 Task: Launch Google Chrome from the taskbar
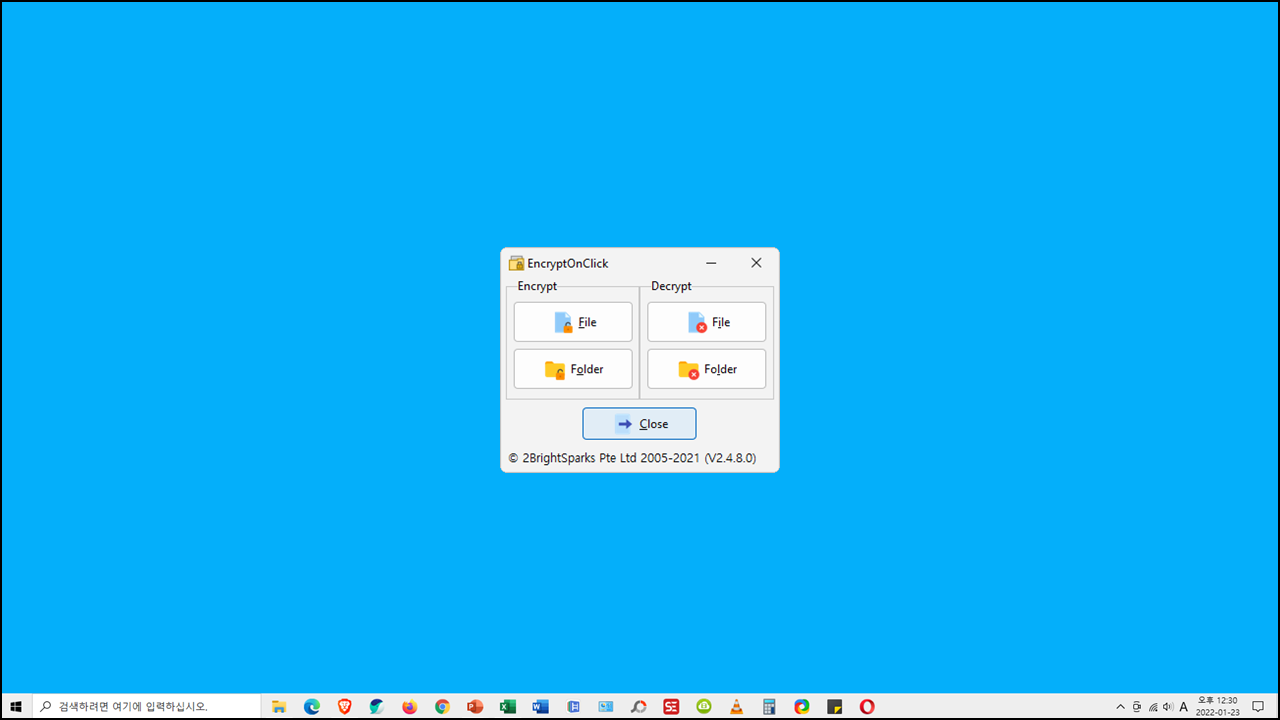(442, 707)
